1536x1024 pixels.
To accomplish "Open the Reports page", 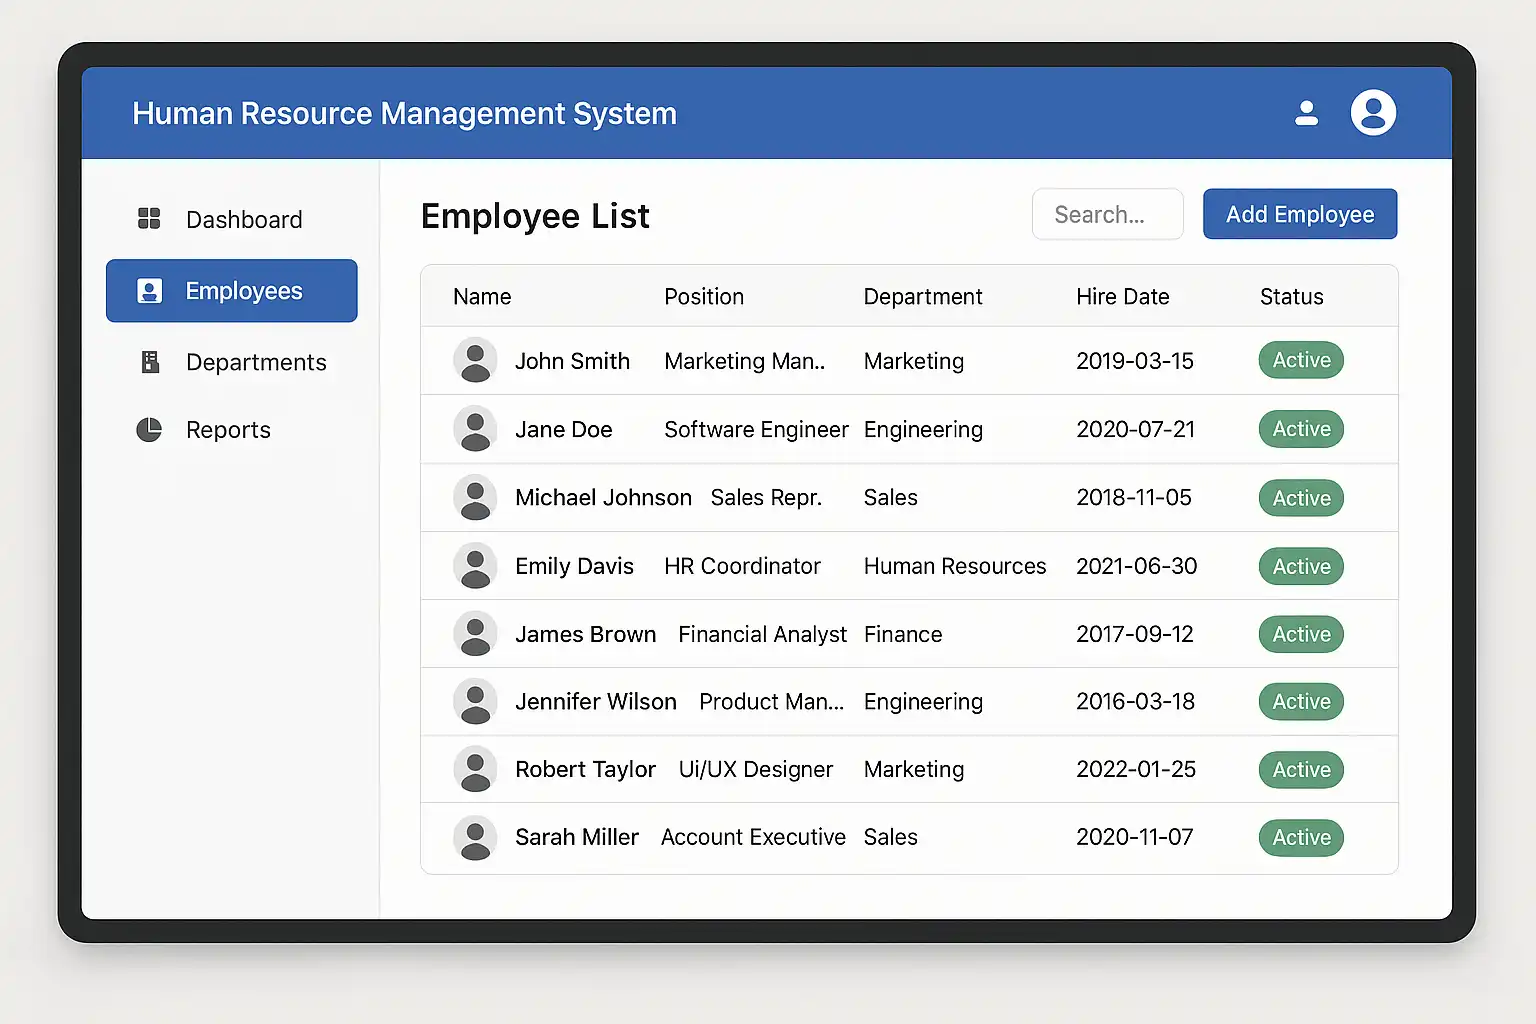I will tap(228, 430).
